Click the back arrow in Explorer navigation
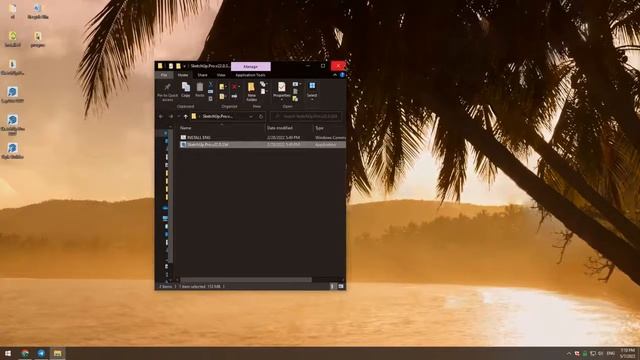Screen dimensions: 640x360 pos(161,116)
